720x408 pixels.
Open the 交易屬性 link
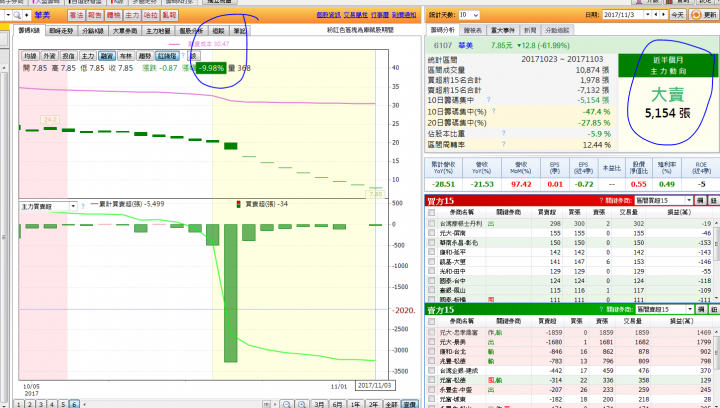point(355,15)
